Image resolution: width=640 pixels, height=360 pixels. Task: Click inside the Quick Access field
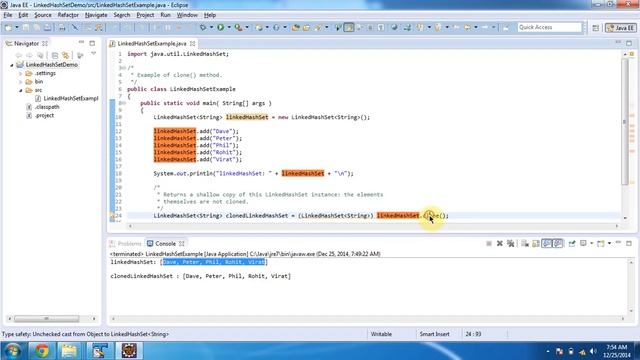tap(549, 27)
